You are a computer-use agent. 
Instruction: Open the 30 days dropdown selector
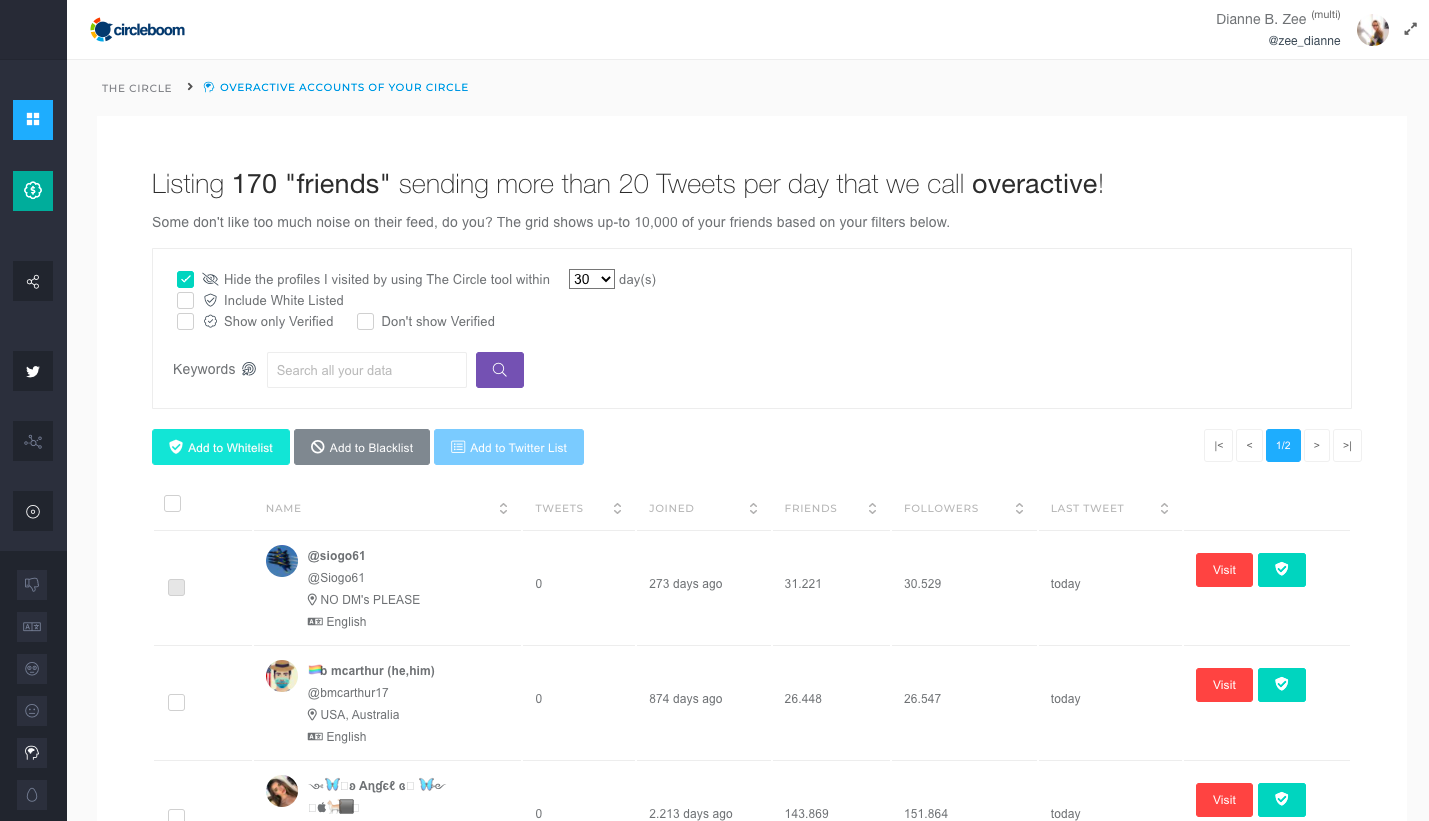(591, 279)
